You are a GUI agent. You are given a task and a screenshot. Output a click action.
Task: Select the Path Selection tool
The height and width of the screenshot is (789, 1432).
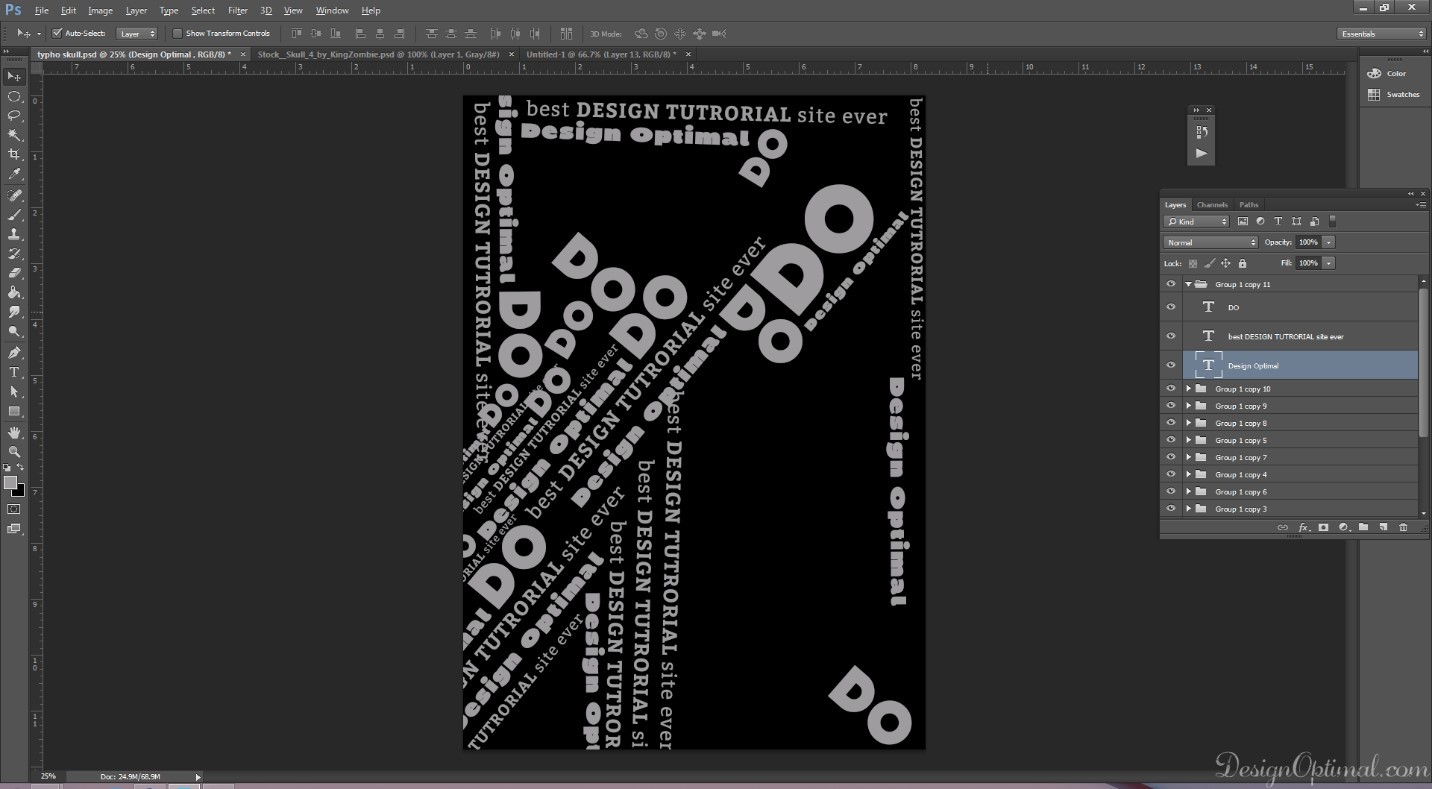14,392
